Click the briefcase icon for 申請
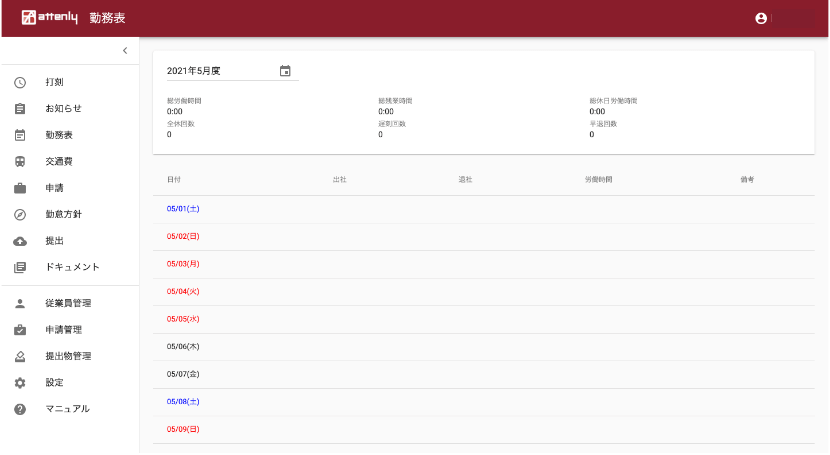Image resolution: width=830 pixels, height=455 pixels. (20, 188)
